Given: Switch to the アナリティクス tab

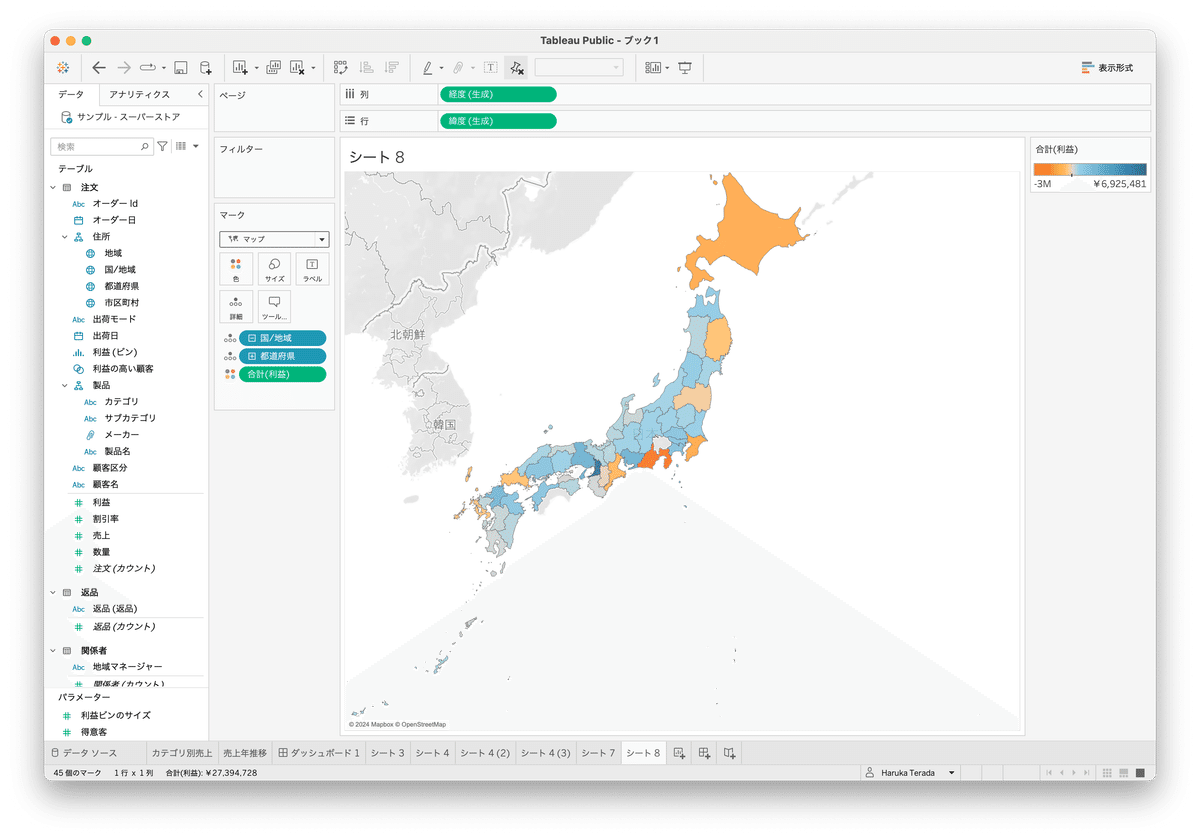Looking at the screenshot, I should click(x=139, y=94).
